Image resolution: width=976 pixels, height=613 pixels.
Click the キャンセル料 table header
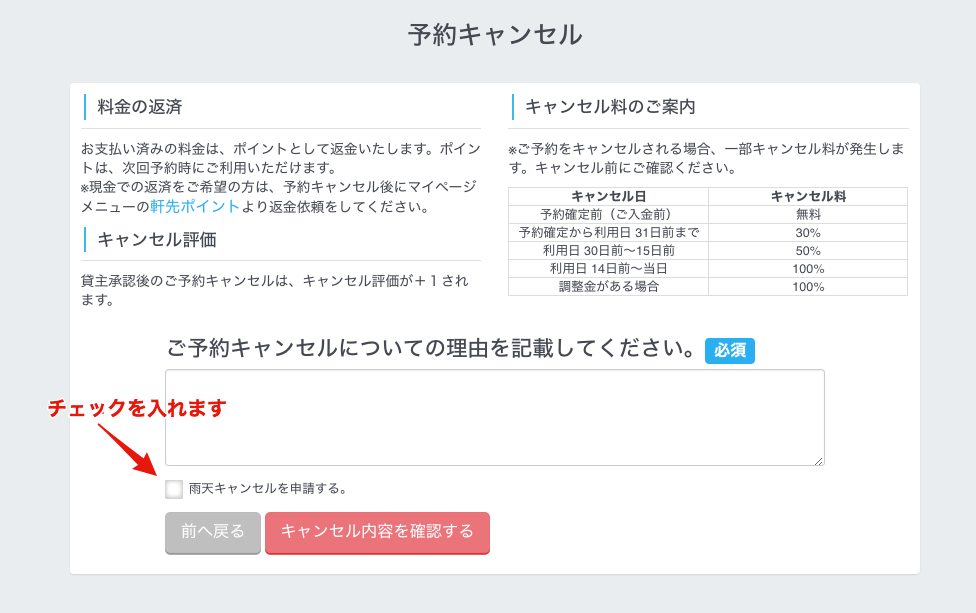point(808,197)
